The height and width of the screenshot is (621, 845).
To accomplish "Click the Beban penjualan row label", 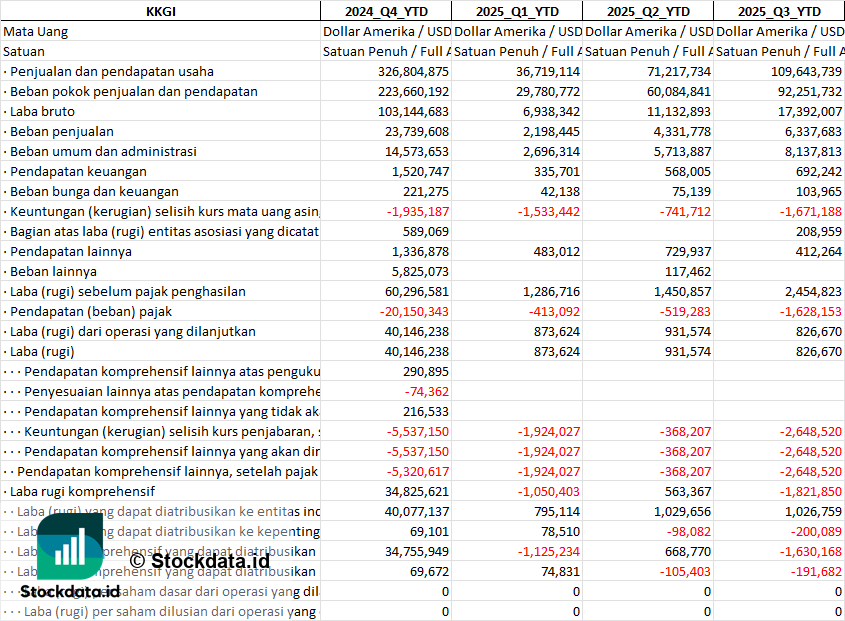I will coord(61,131).
